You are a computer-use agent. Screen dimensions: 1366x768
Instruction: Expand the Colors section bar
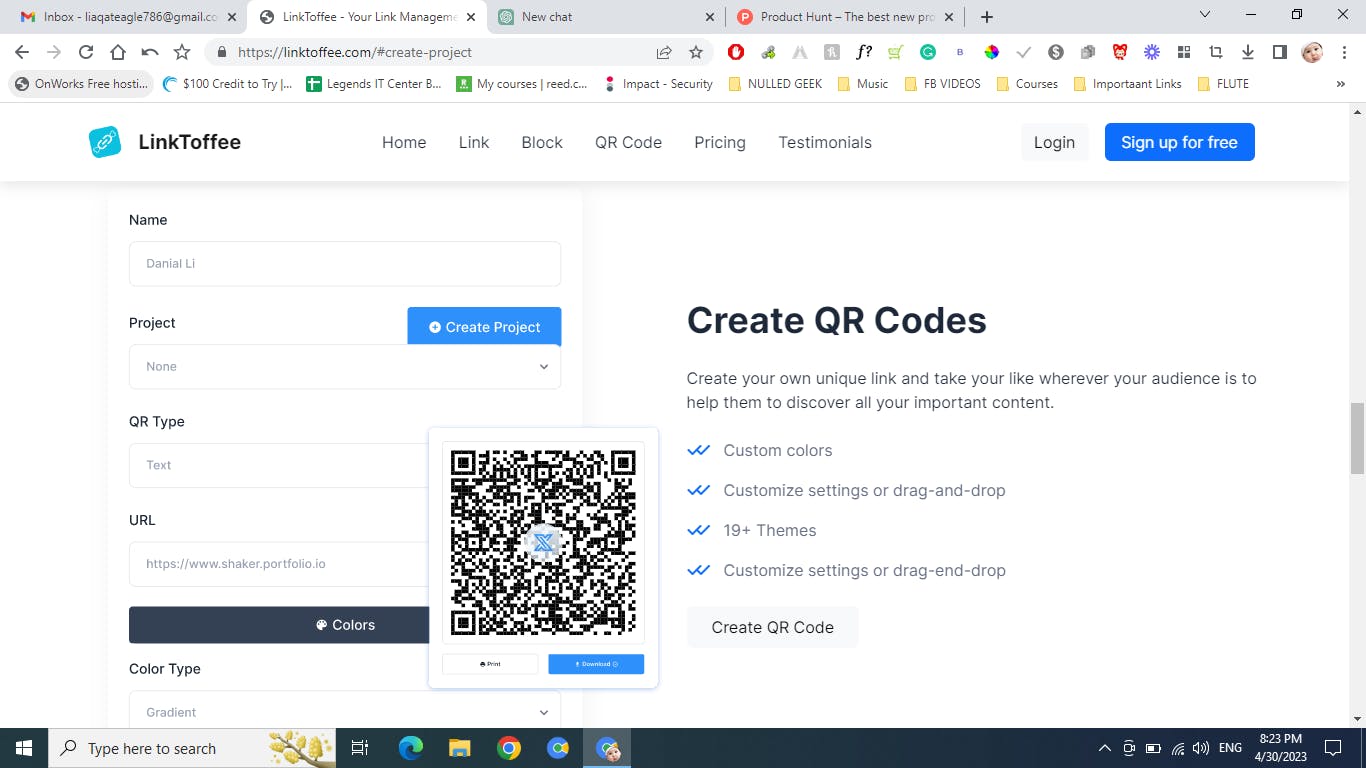click(x=280, y=625)
